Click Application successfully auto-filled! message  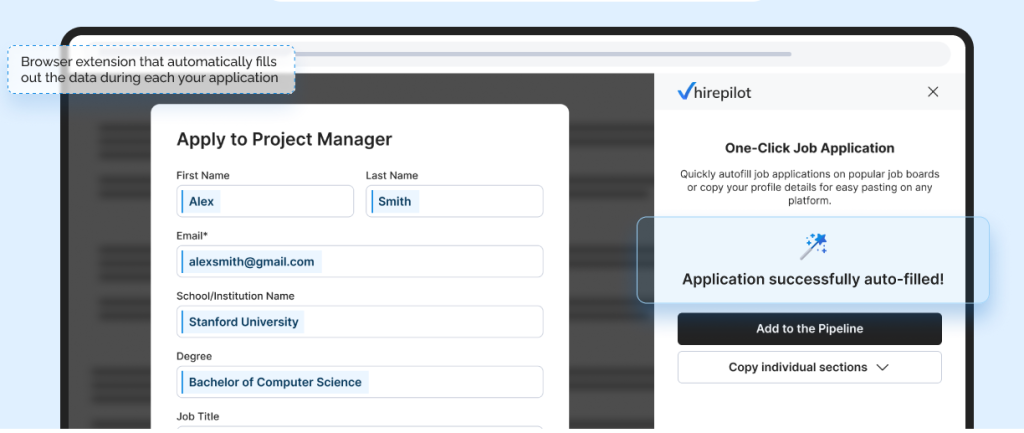813,280
